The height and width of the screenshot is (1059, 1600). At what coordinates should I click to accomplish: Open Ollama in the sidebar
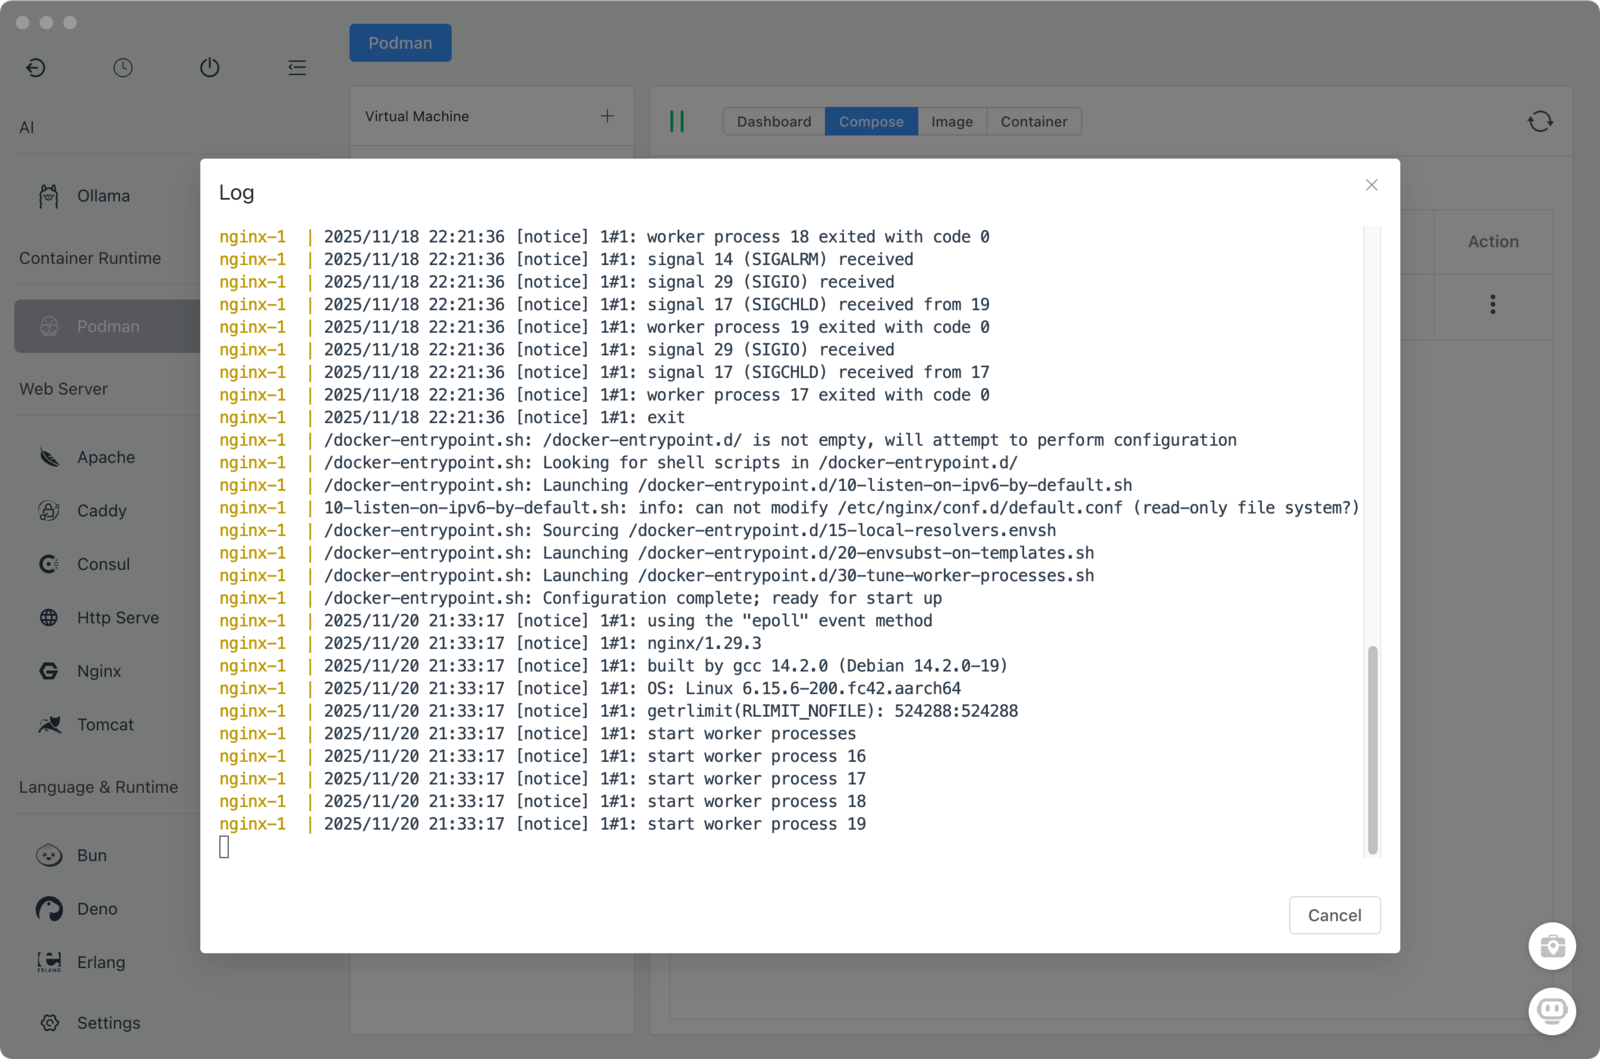pos(103,196)
